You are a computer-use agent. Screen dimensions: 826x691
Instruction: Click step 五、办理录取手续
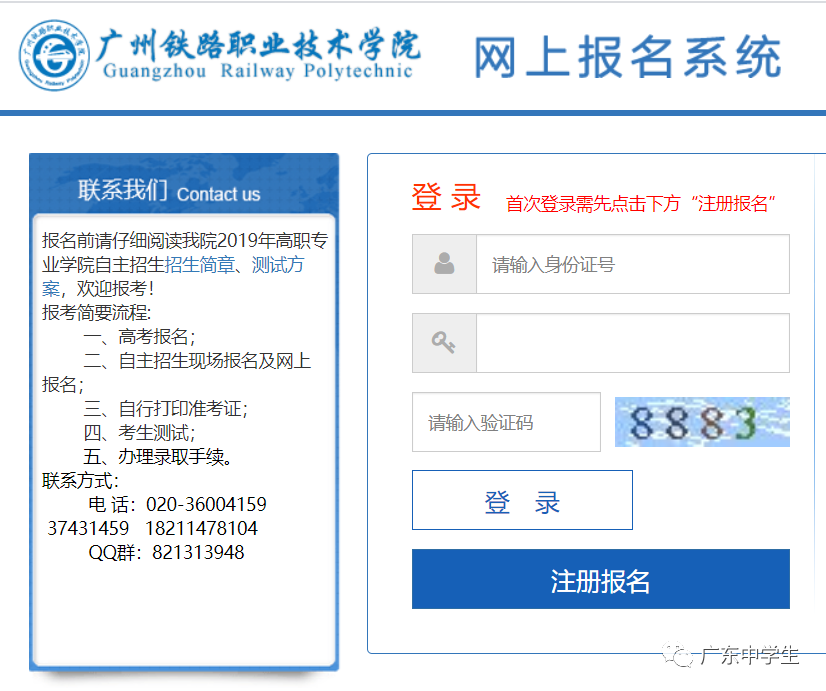click(x=158, y=457)
